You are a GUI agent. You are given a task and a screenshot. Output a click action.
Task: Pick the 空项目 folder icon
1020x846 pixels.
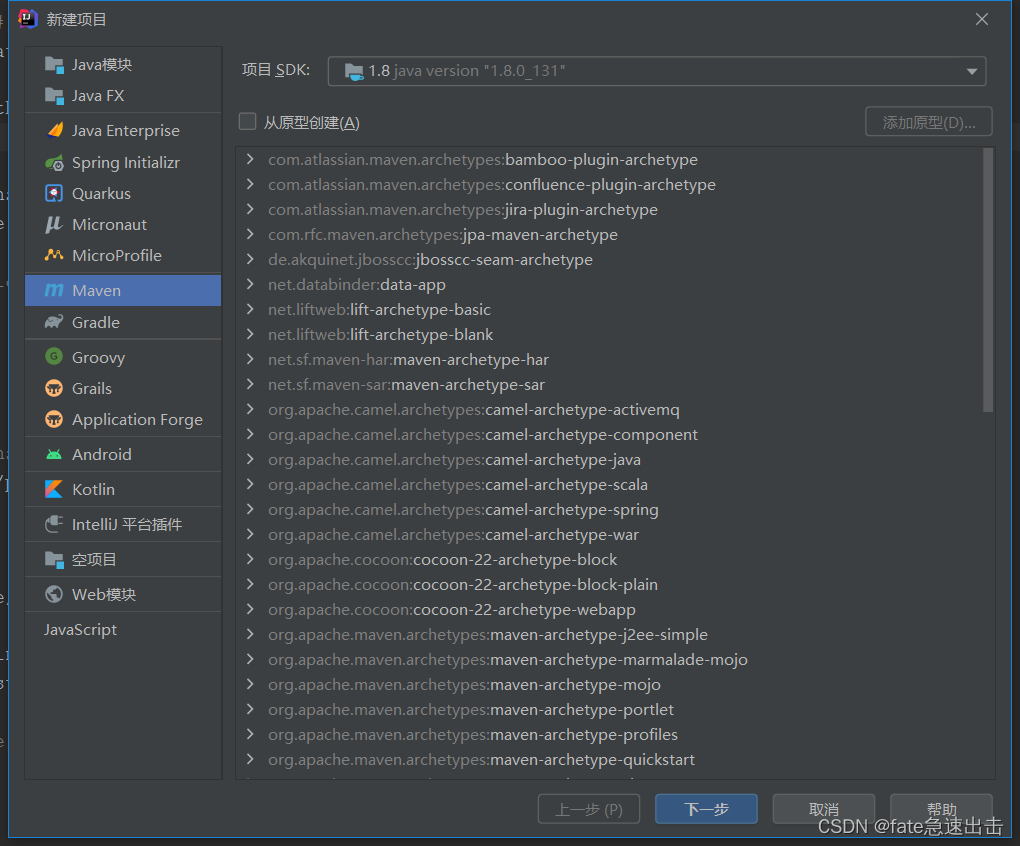[x=54, y=559]
